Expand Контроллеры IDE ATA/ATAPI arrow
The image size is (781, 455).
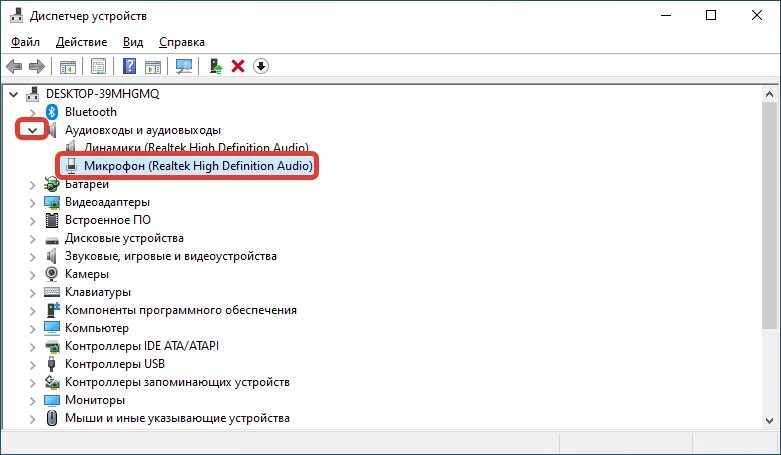click(33, 346)
